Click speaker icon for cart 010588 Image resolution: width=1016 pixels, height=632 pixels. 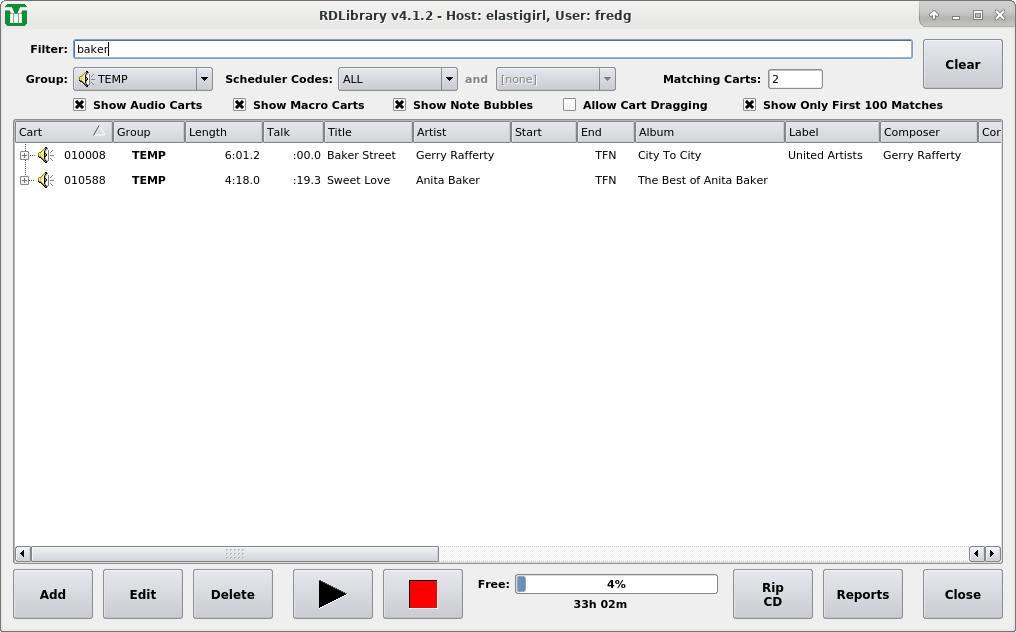click(x=45, y=180)
